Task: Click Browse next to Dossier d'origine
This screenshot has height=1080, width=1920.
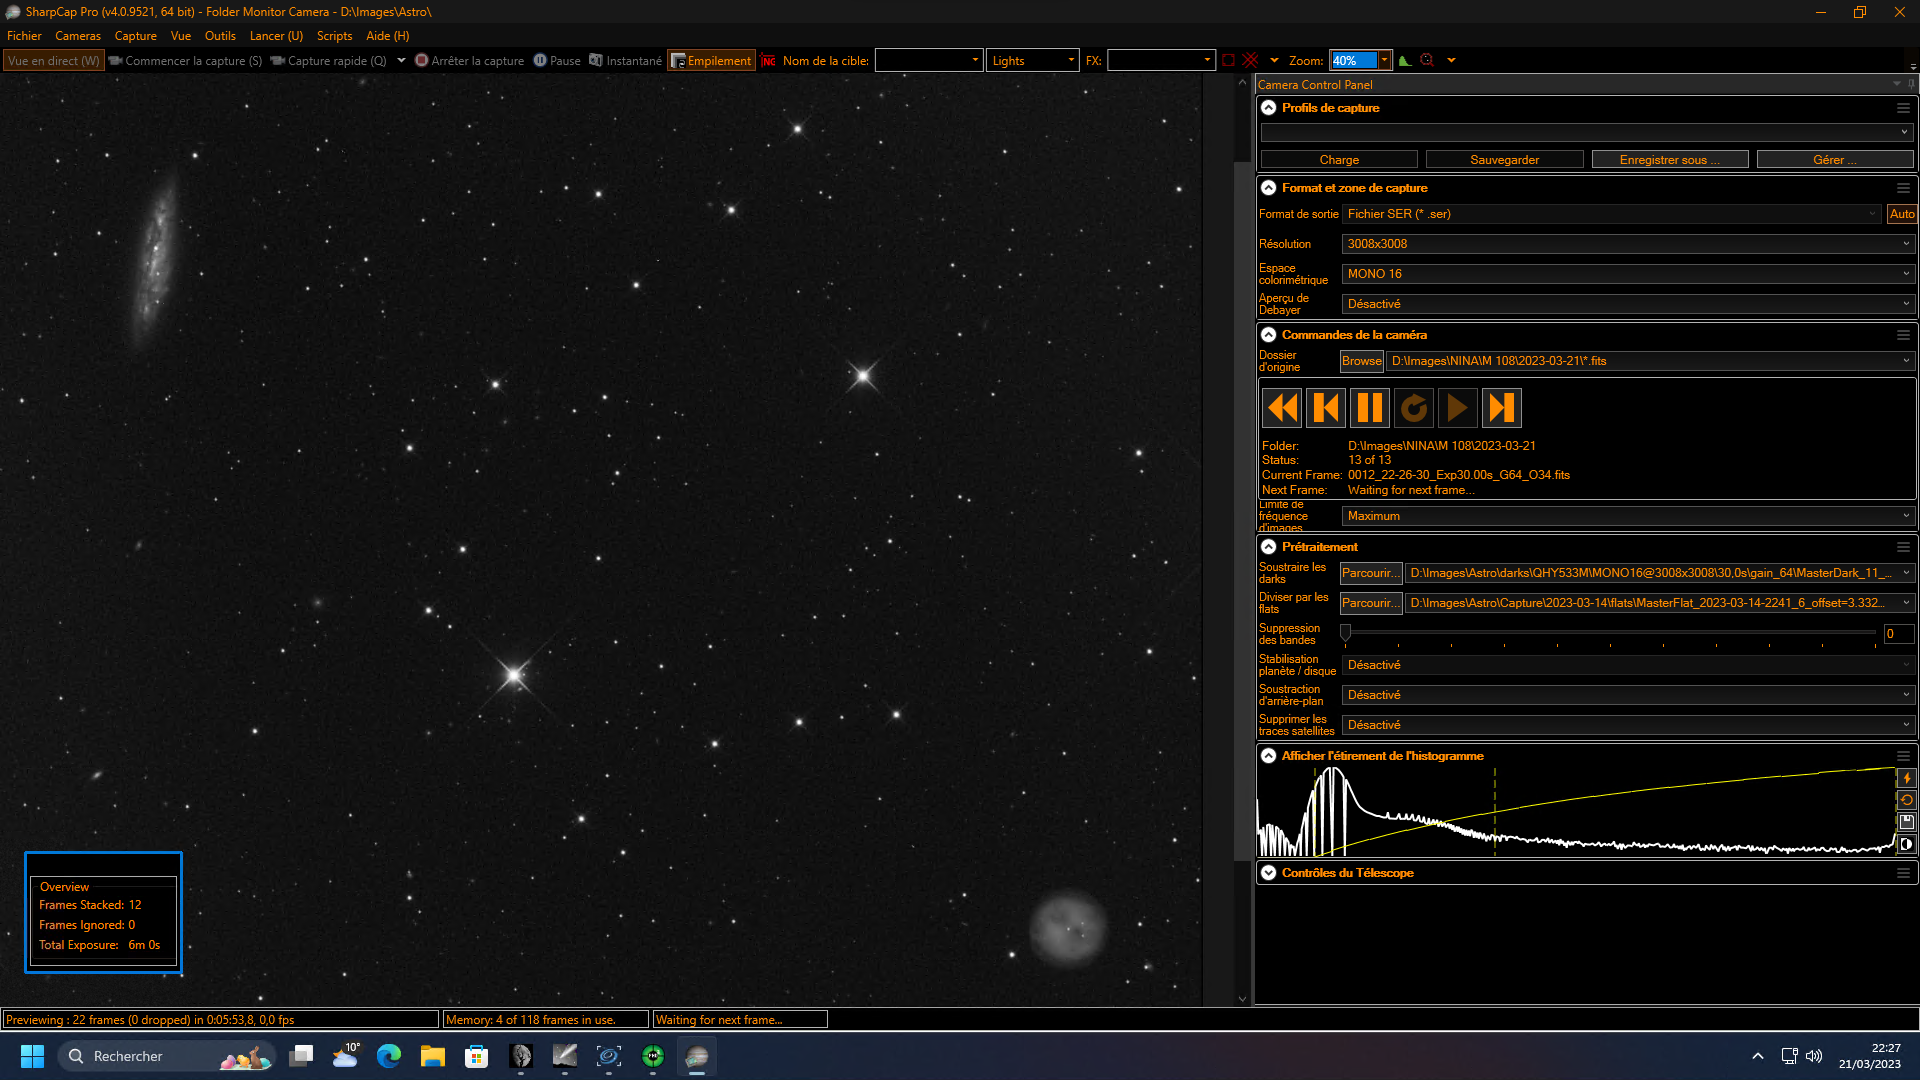Action: tap(1361, 361)
